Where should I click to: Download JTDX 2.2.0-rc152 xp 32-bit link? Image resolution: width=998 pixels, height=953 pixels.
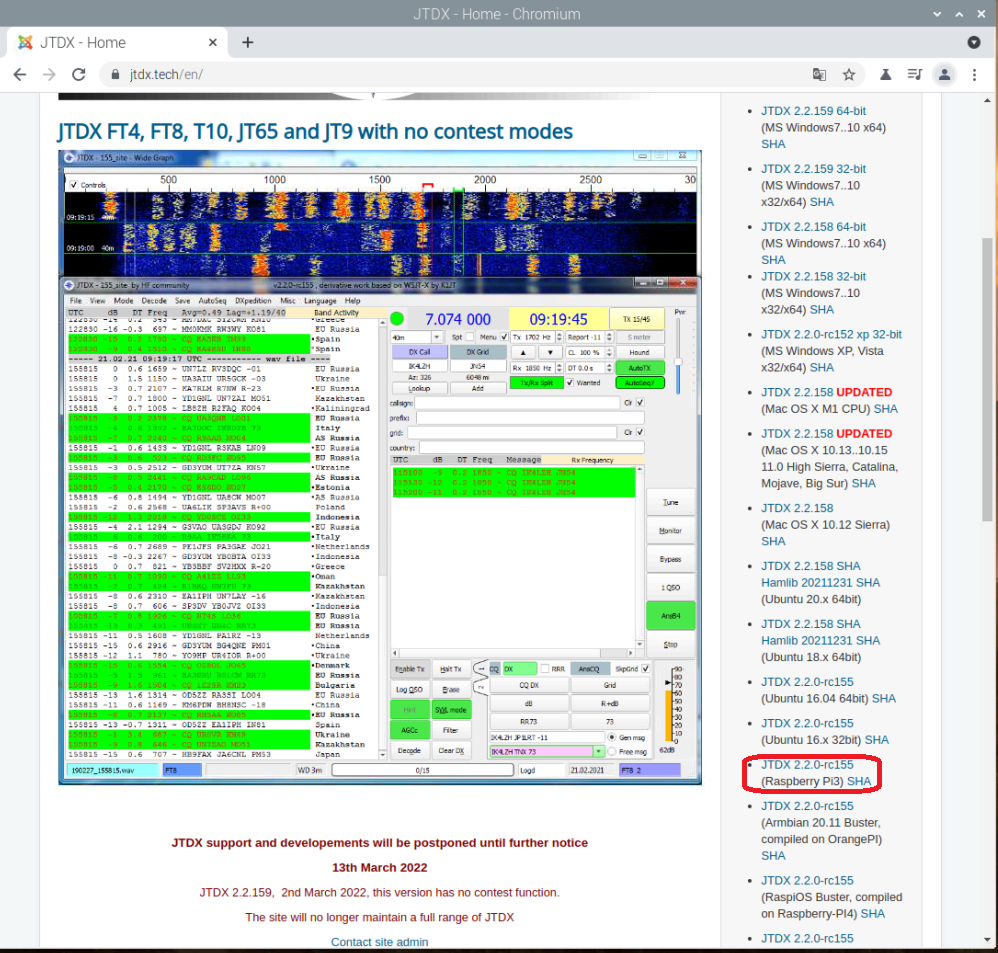pos(831,334)
